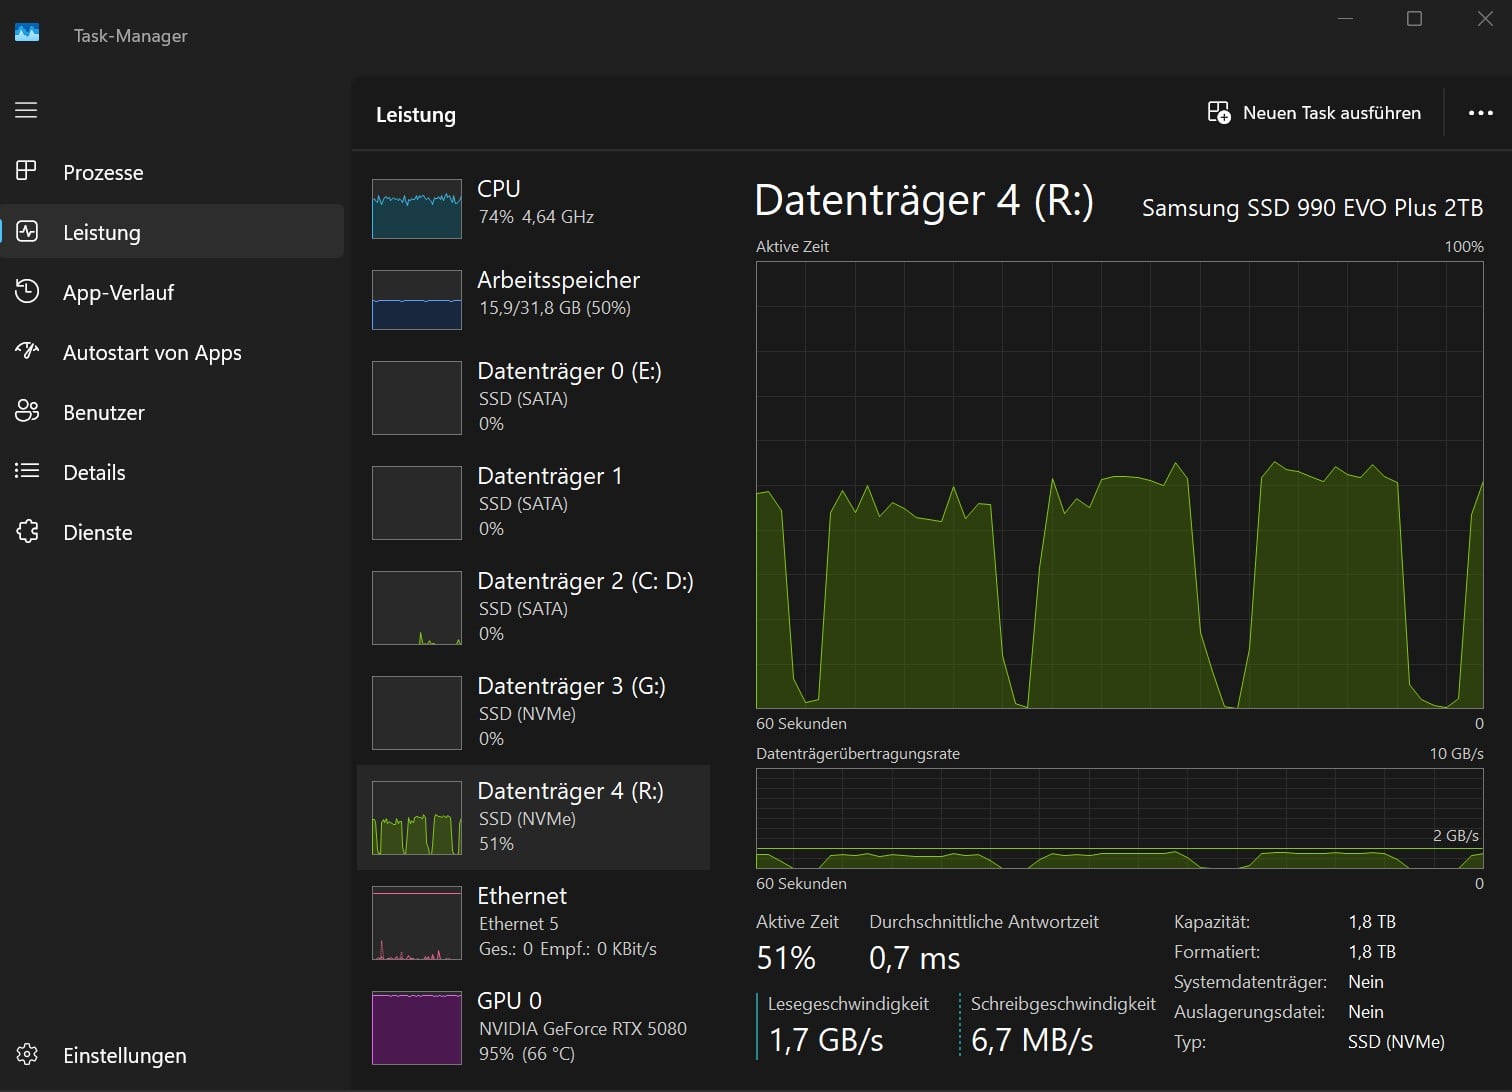
Task: Click the Aktive Zeit disk activity graph
Action: click(1119, 485)
